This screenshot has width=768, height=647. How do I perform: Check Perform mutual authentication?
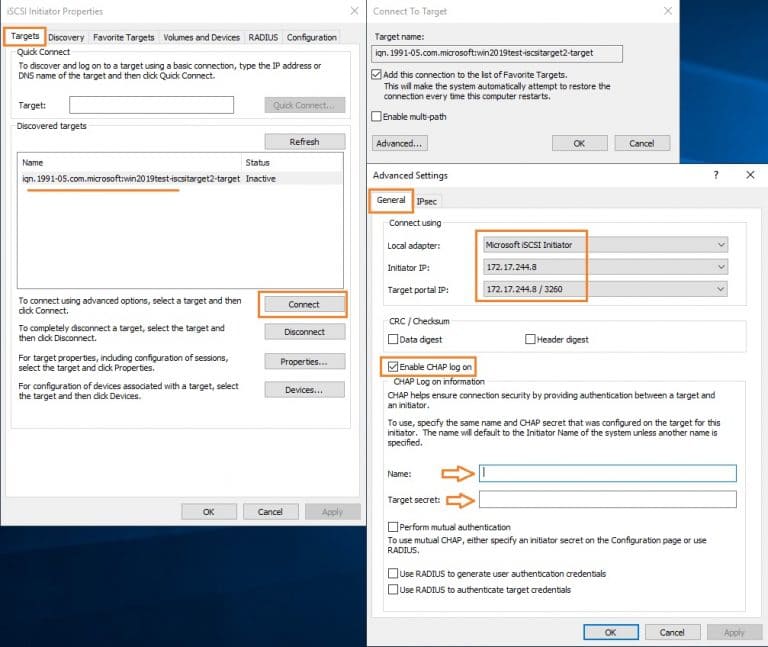[x=393, y=527]
